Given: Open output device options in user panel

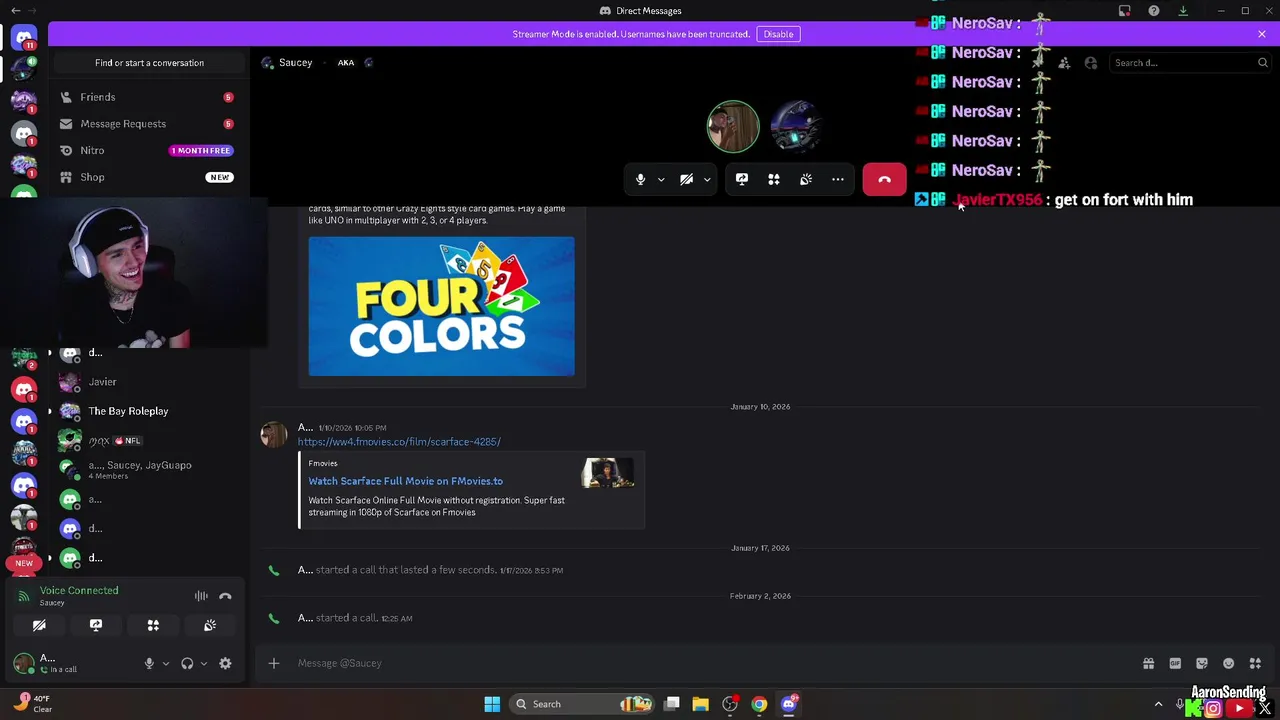Looking at the screenshot, I should [204, 663].
